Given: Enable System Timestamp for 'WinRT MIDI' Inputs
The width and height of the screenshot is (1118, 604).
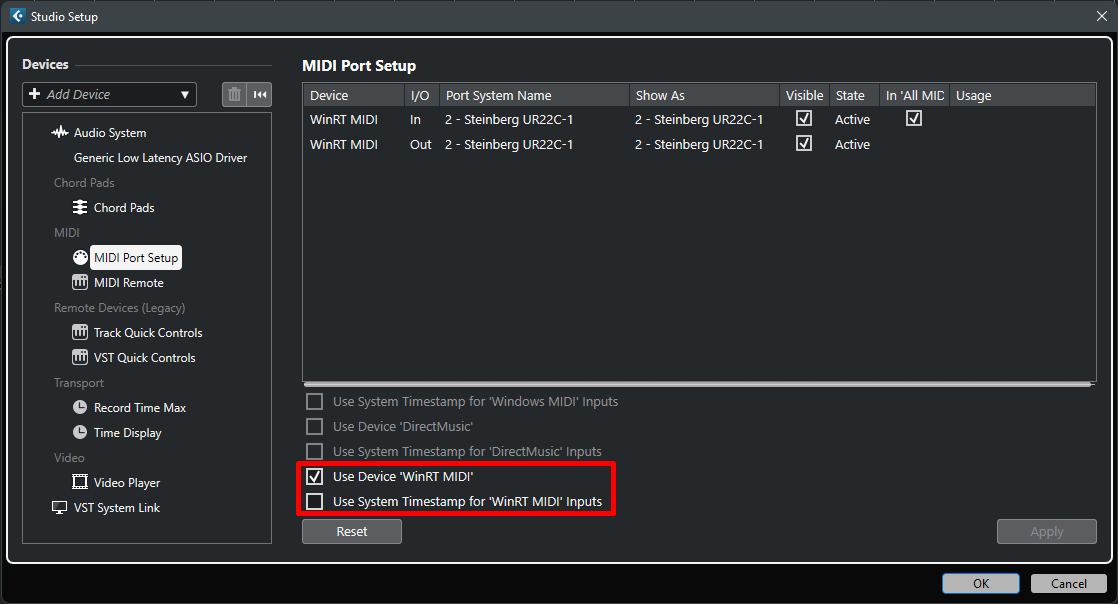Looking at the screenshot, I should 315,501.
